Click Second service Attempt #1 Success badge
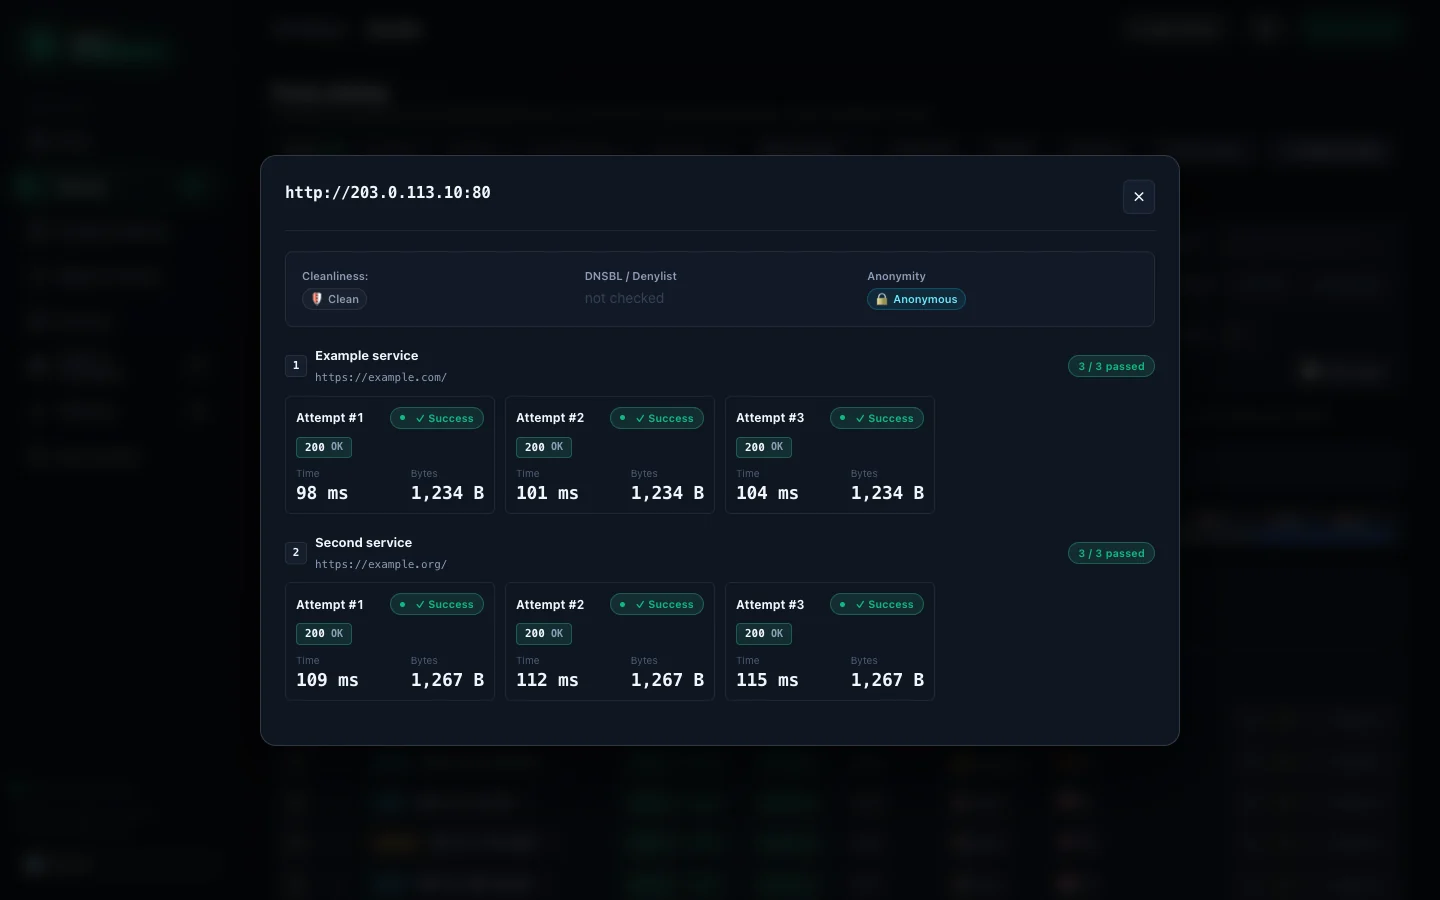The image size is (1440, 900). click(x=437, y=604)
